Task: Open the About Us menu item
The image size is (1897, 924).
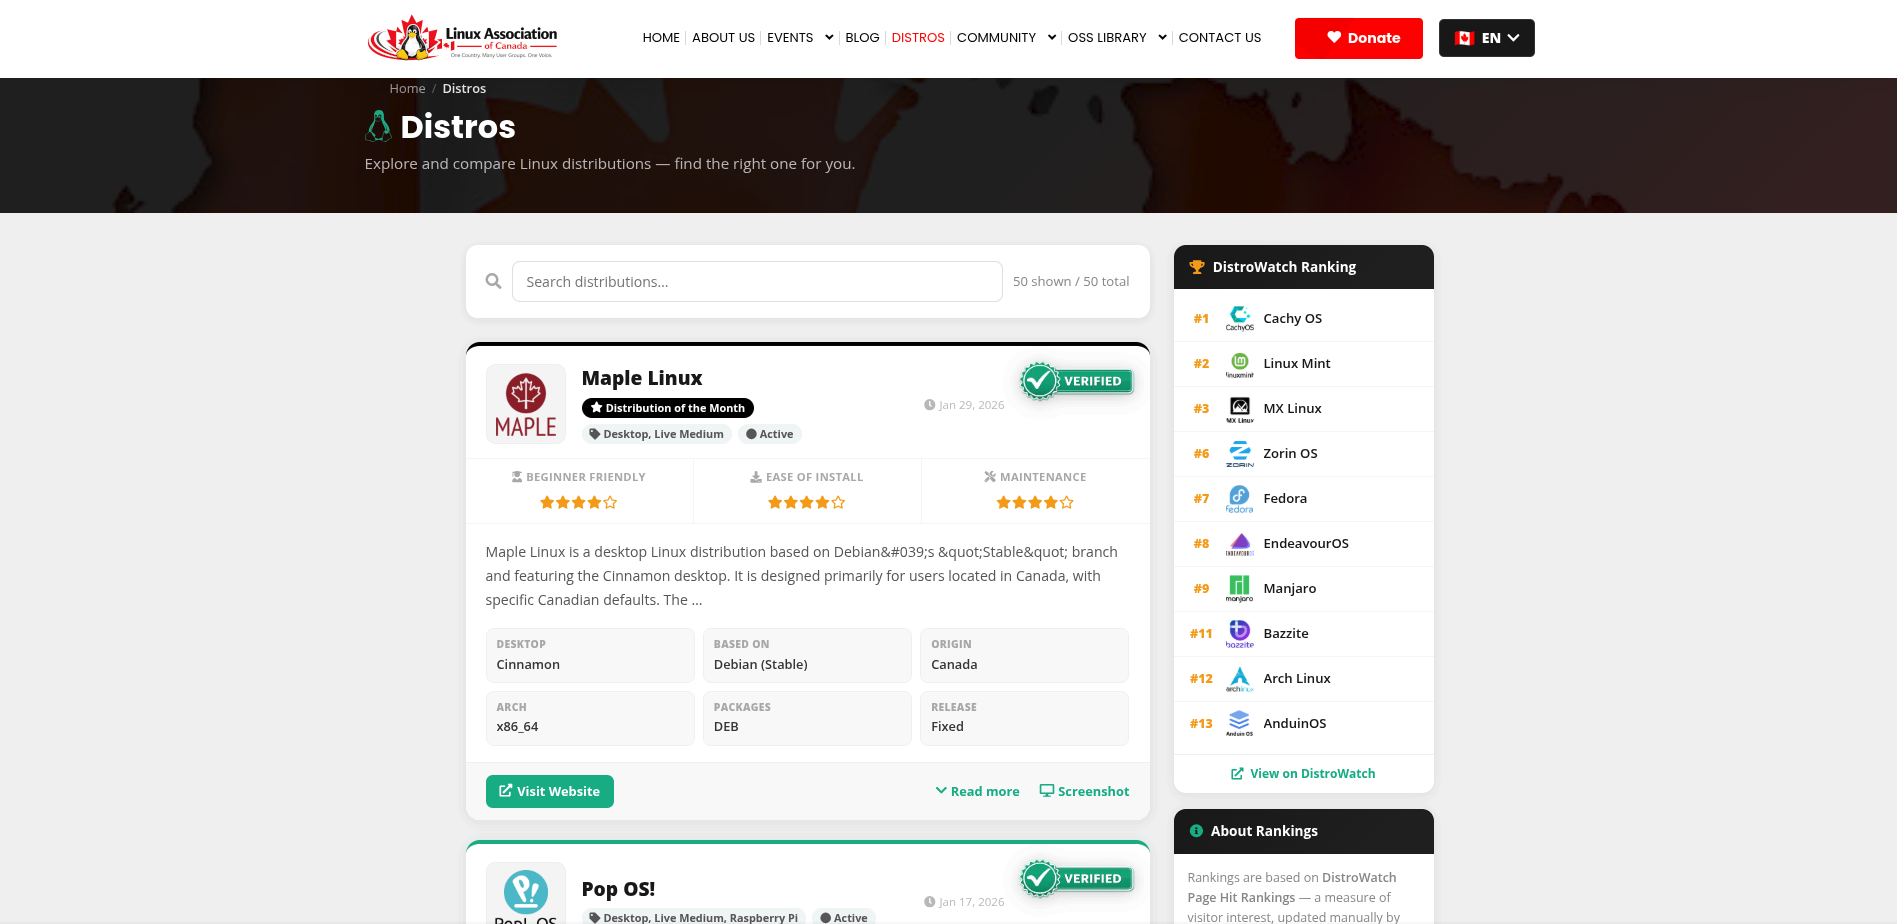Action: coord(723,38)
